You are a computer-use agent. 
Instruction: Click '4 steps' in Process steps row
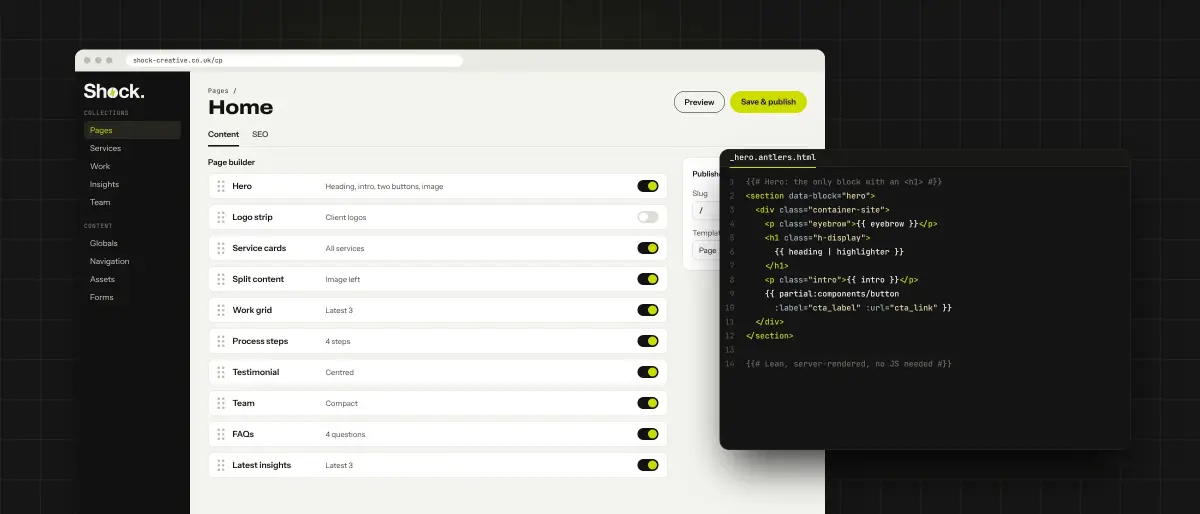(338, 341)
